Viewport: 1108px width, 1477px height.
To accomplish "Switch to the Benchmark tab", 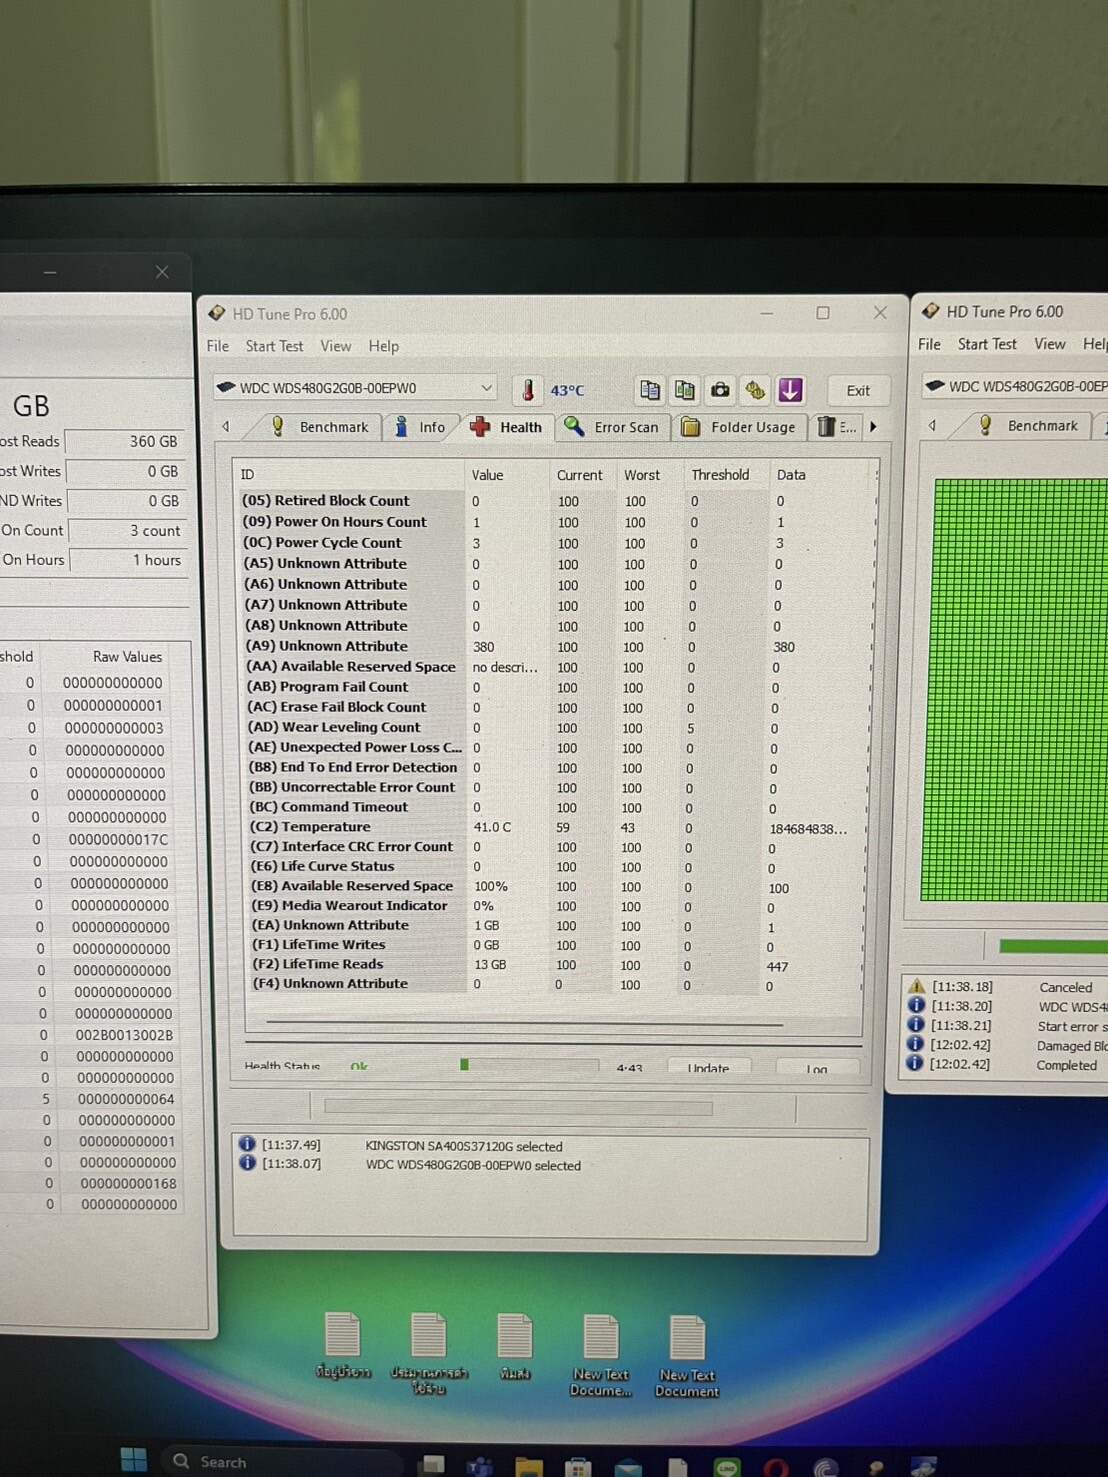I will pos(321,427).
